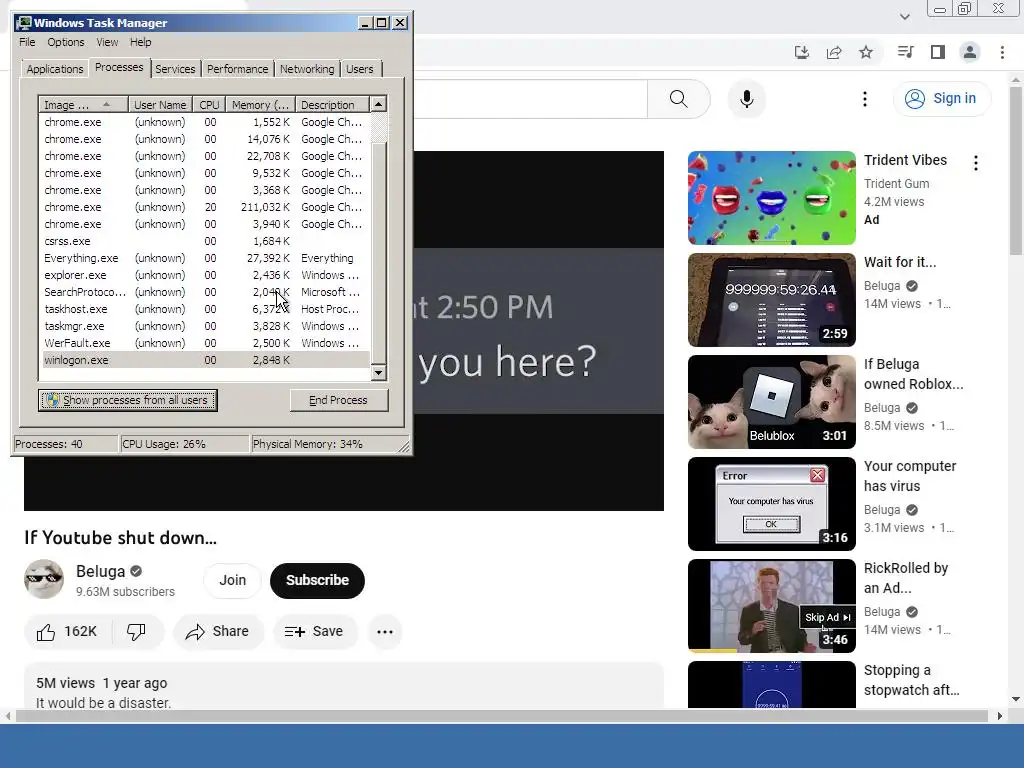Viewport: 1024px width, 768px height.
Task: Click the Save button under video
Action: click(x=315, y=632)
